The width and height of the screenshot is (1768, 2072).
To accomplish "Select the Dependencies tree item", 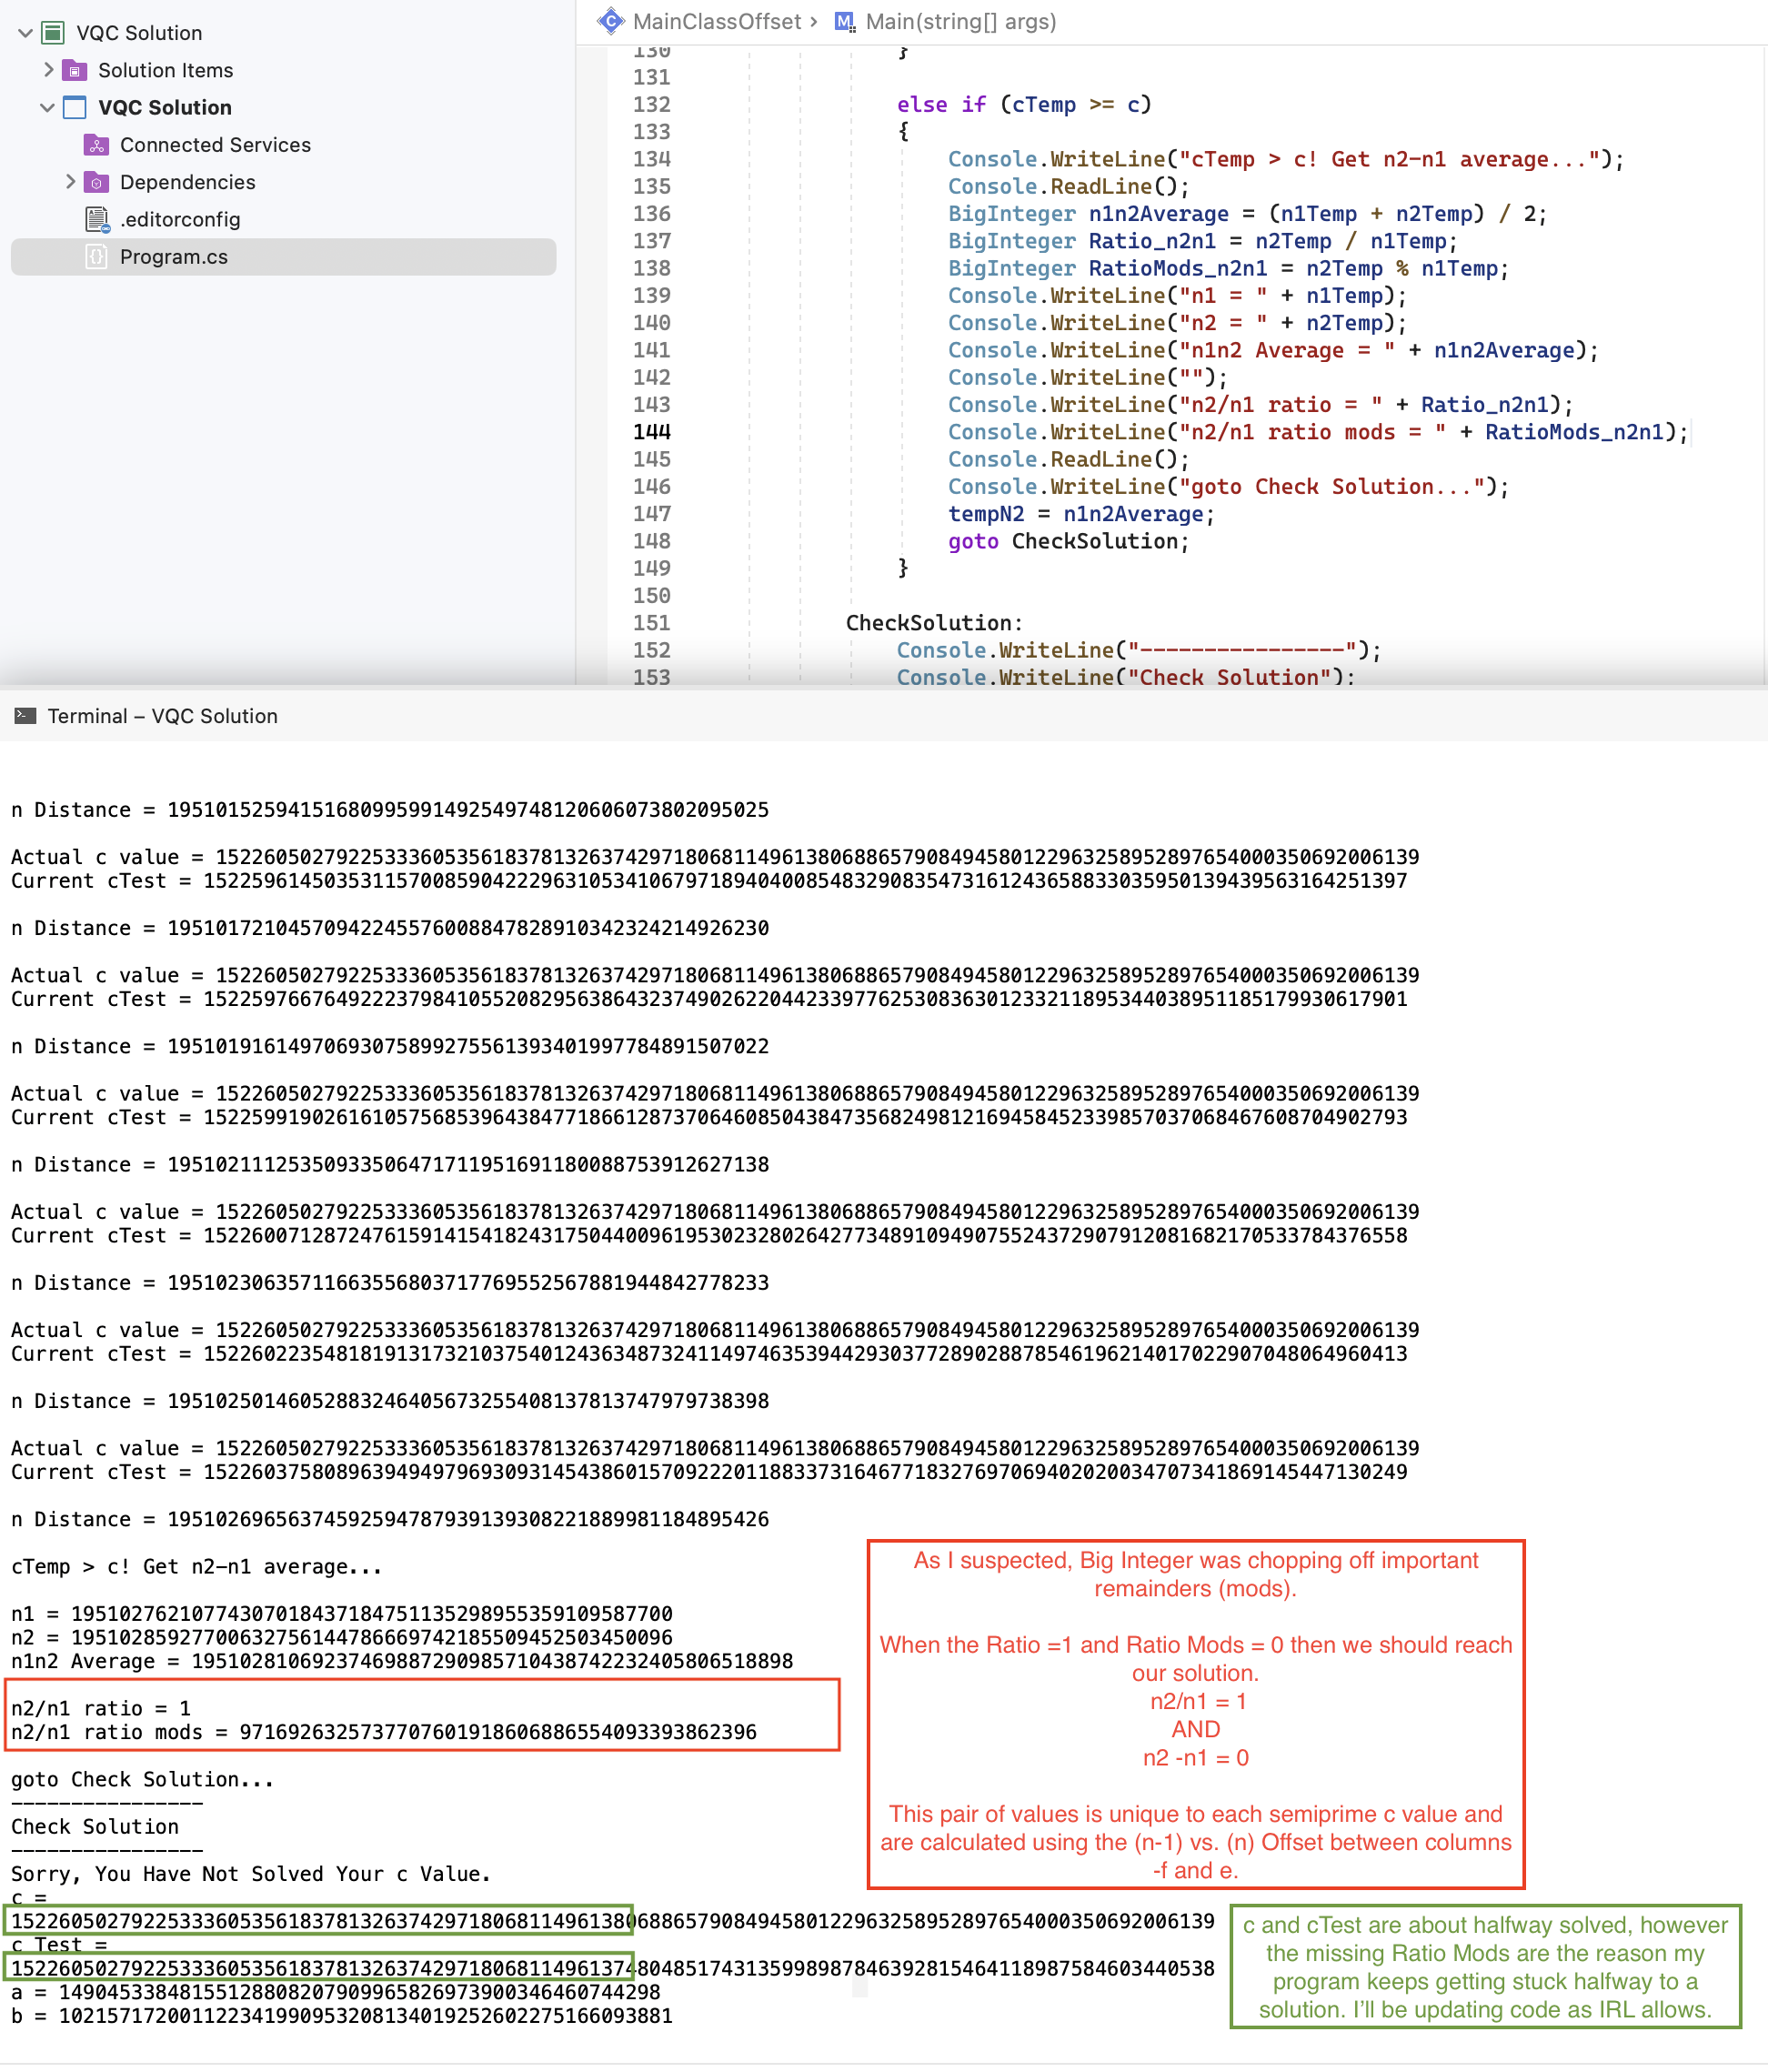I will click(187, 182).
